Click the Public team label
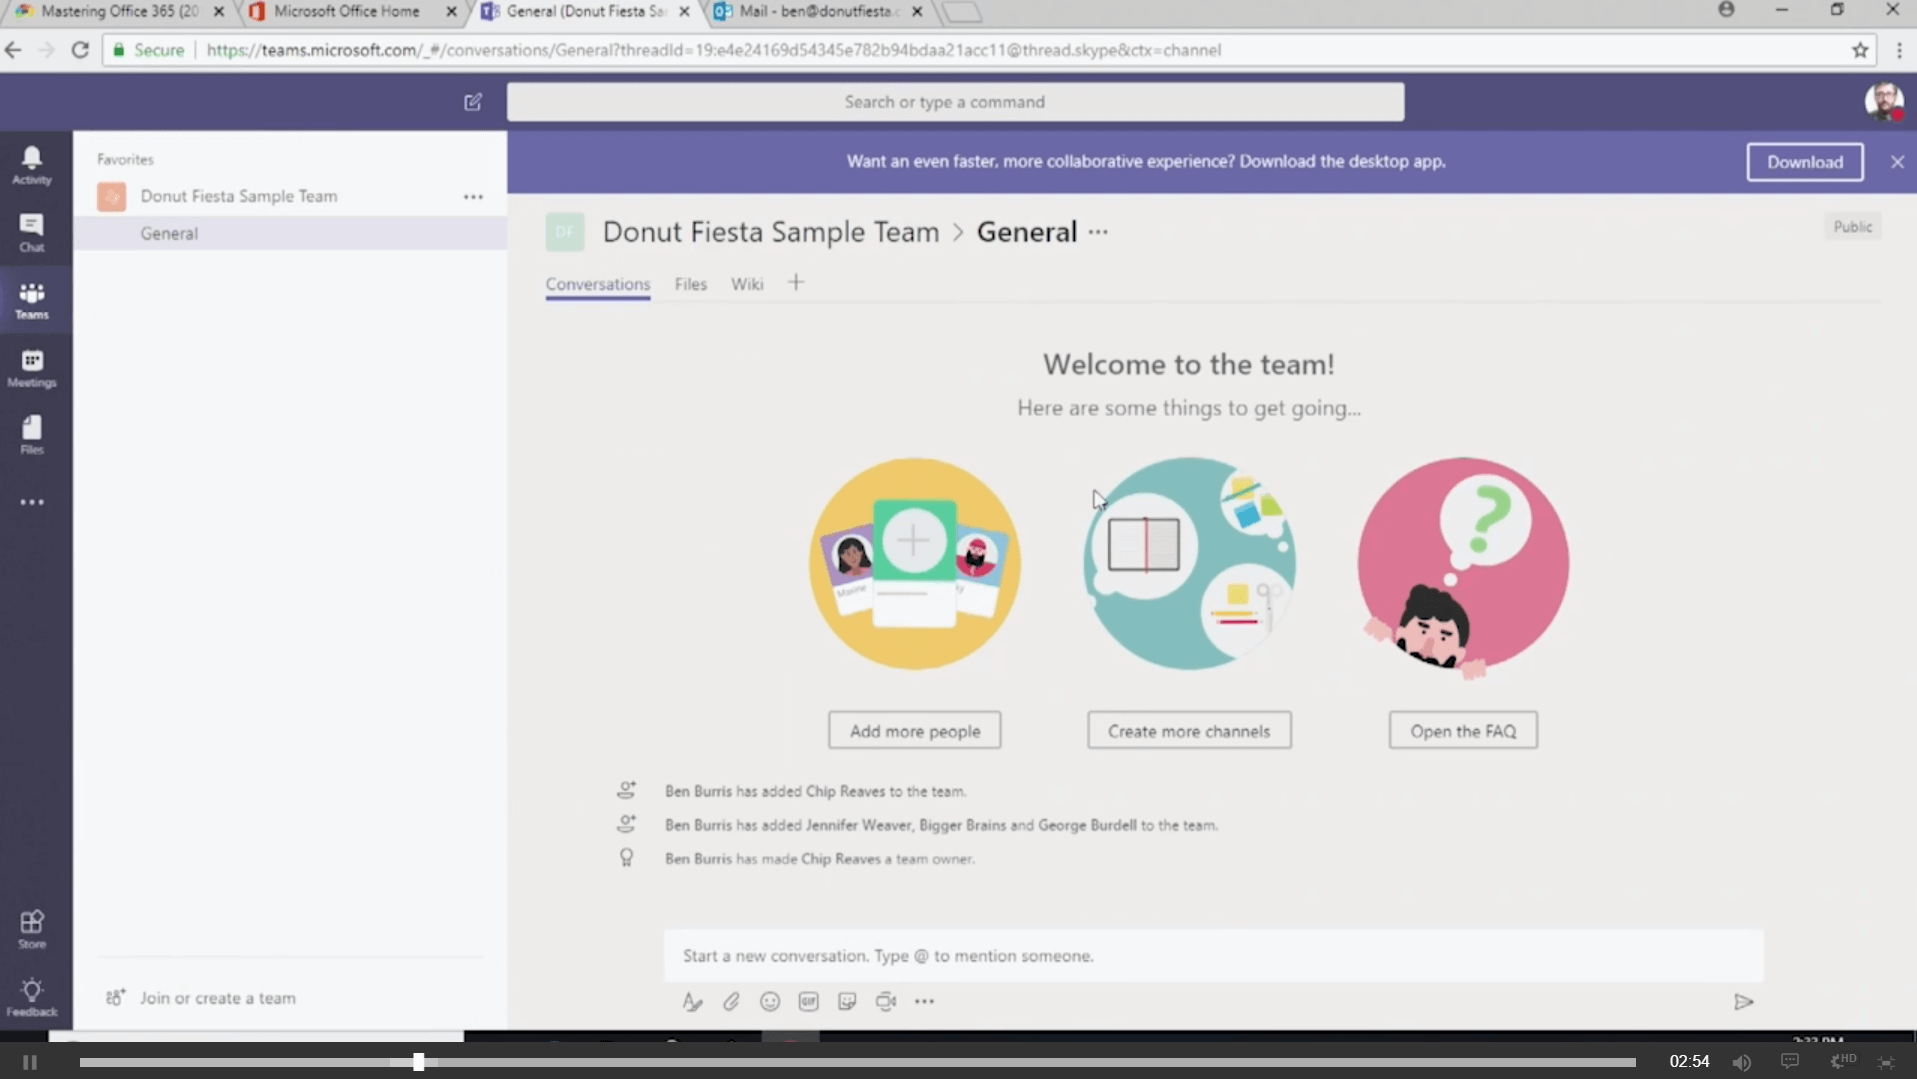The image size is (1917, 1079). tap(1852, 227)
